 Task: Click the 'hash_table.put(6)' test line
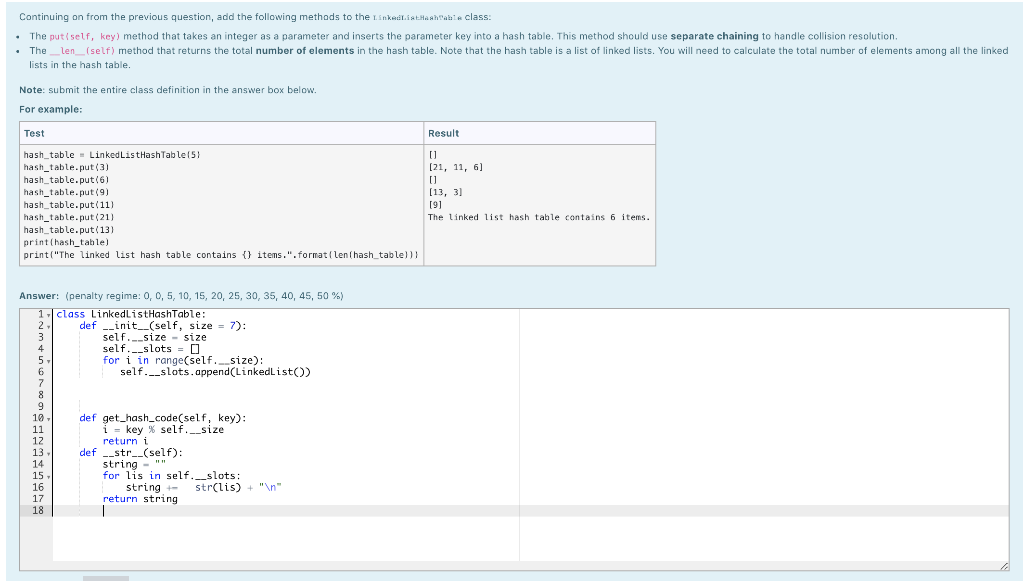66,180
